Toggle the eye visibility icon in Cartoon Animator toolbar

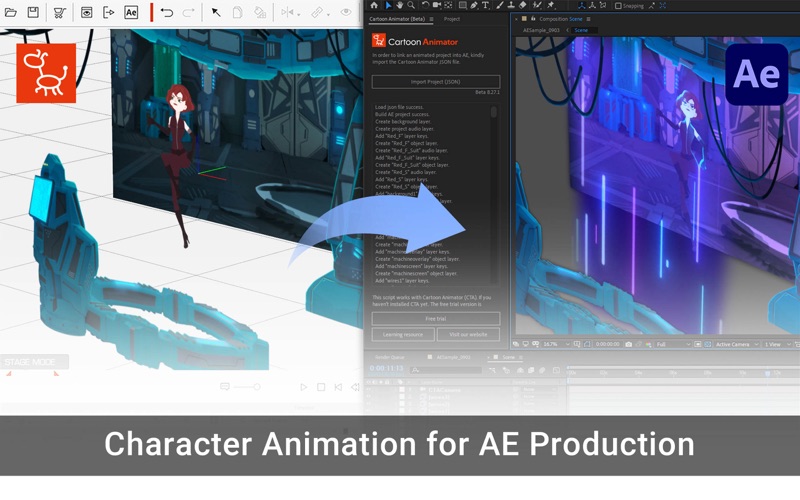pyautogui.click(x=346, y=12)
